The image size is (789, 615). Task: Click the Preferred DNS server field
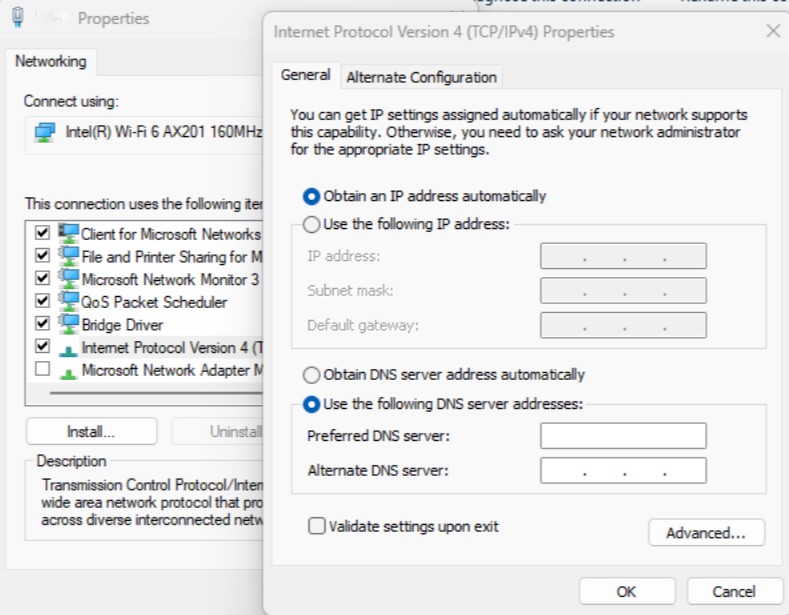pos(623,436)
